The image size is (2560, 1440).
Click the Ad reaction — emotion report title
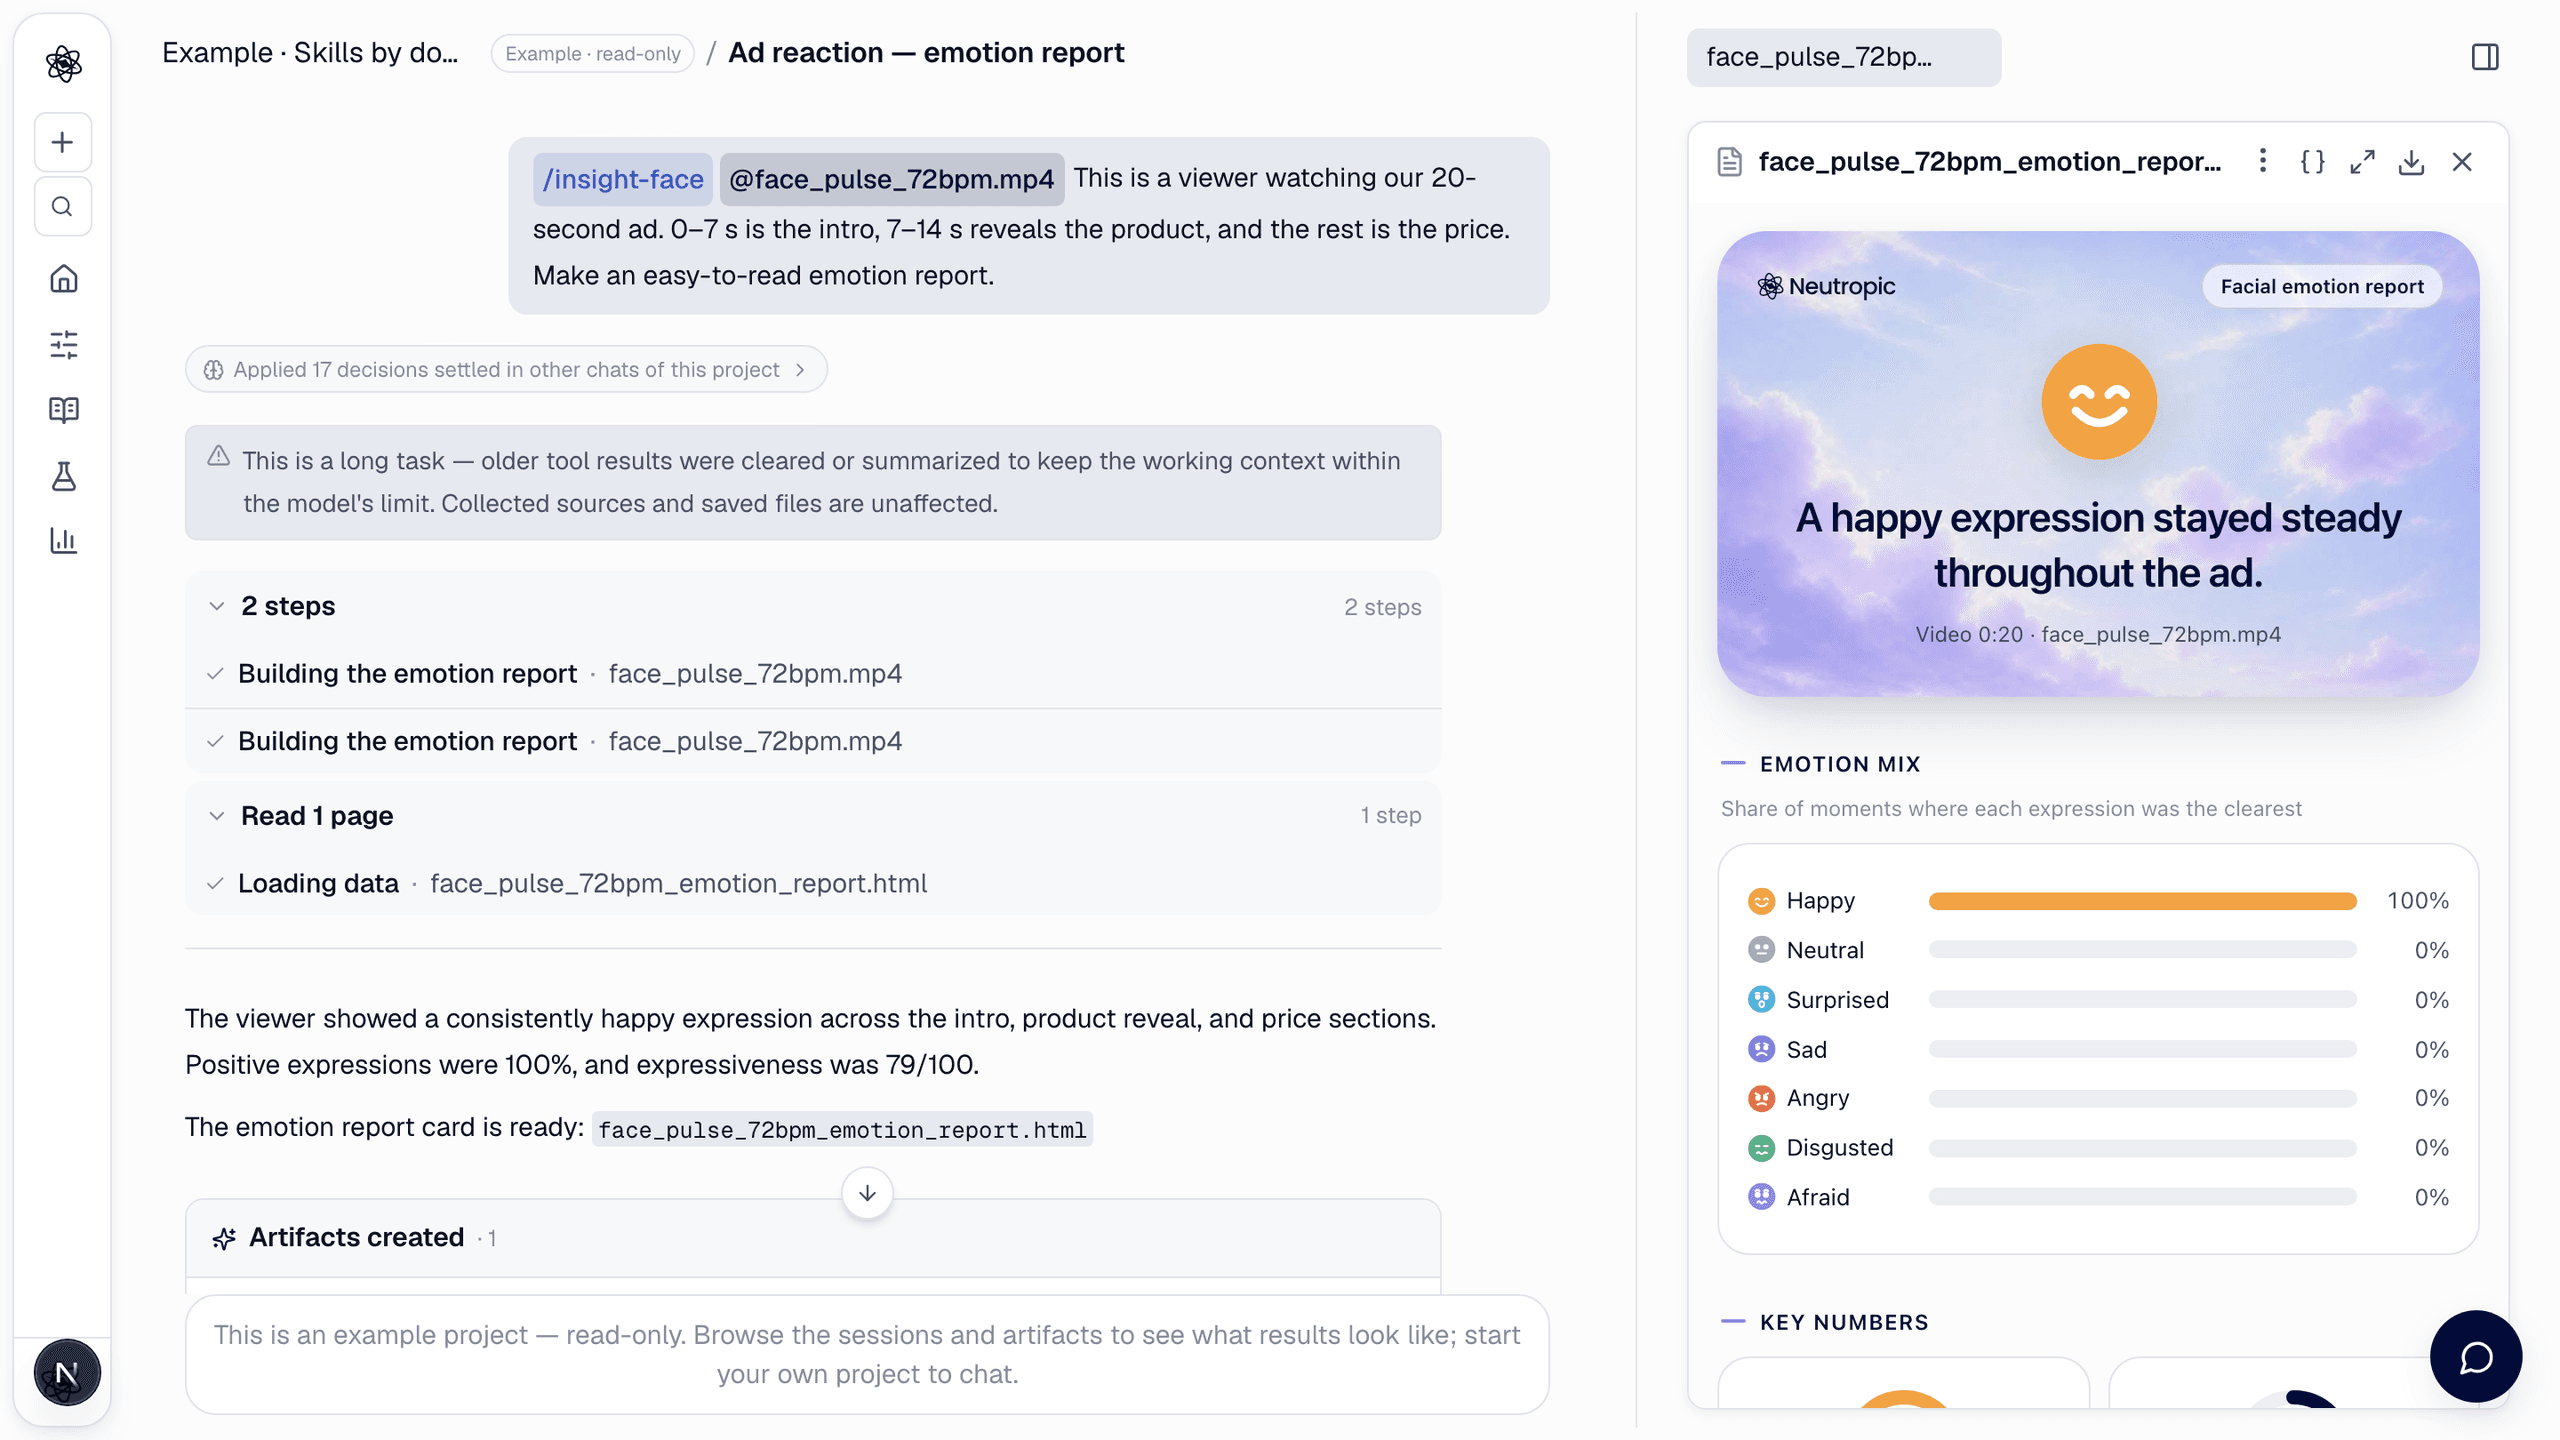pos(926,53)
